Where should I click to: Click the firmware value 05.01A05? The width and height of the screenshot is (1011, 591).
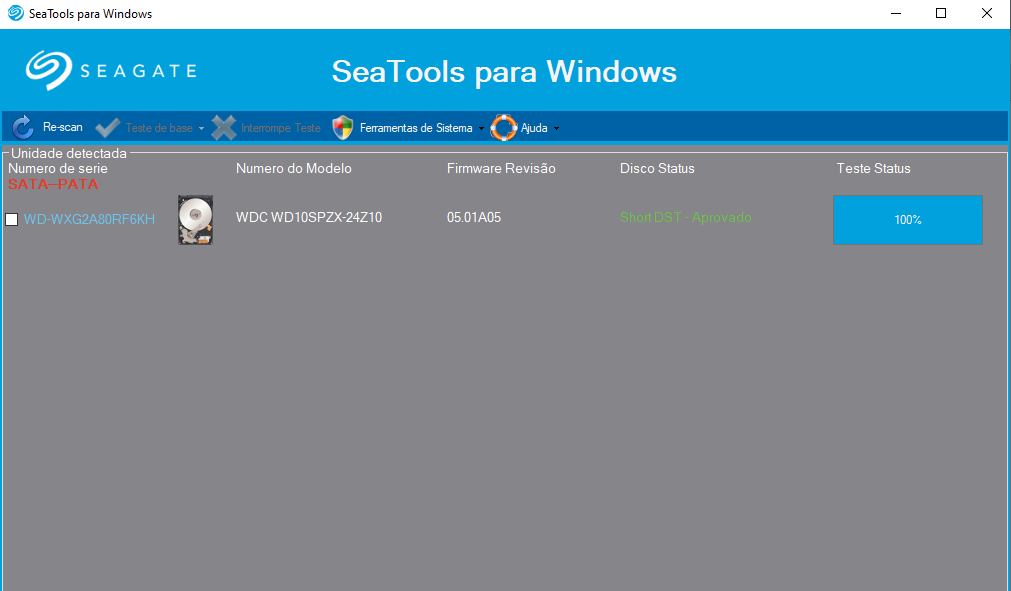(474, 217)
